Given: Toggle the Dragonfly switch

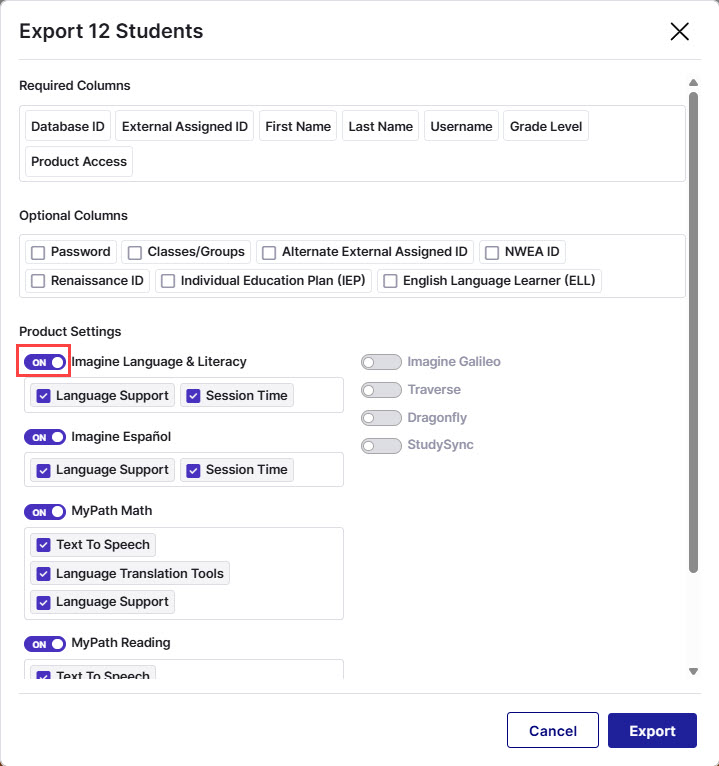Looking at the screenshot, I should pos(381,418).
